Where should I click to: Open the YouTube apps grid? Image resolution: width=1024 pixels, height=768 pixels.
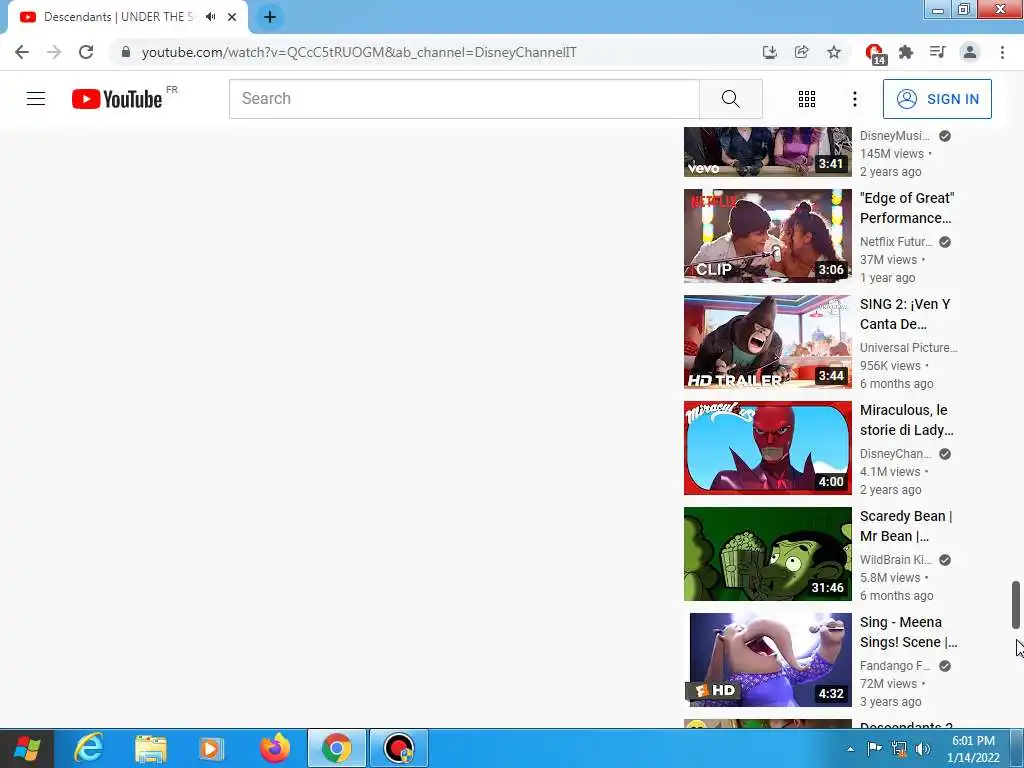[x=807, y=99]
